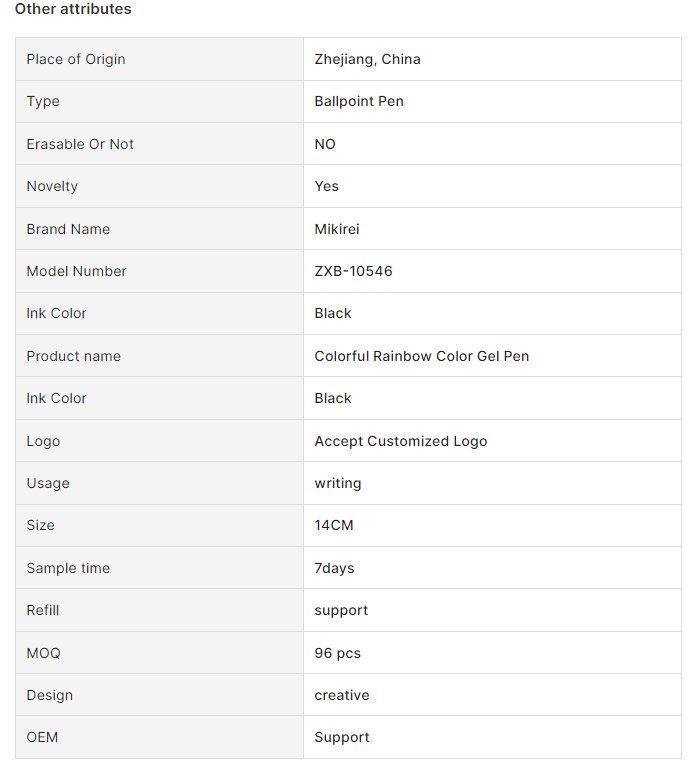This screenshot has width=696, height=772.
Task: Click the 'Novelty' attribute label
Action: point(52,186)
